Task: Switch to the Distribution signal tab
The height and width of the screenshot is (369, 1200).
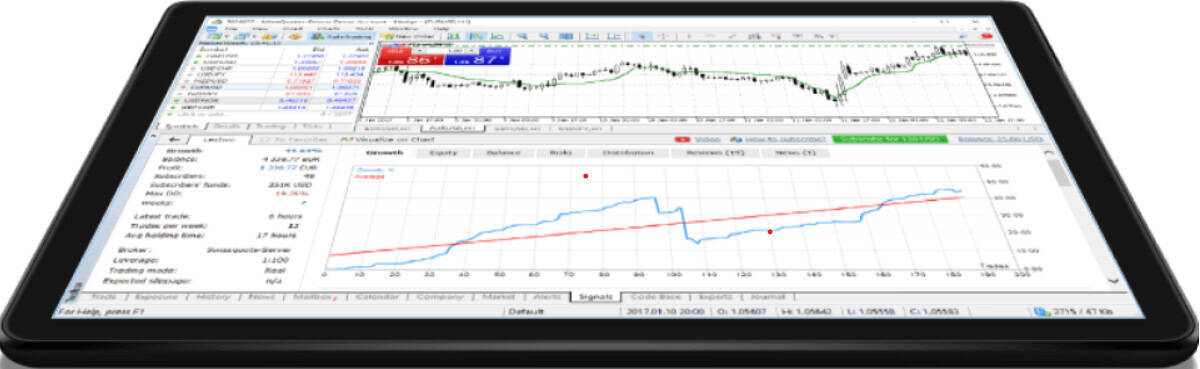Action: point(627,153)
